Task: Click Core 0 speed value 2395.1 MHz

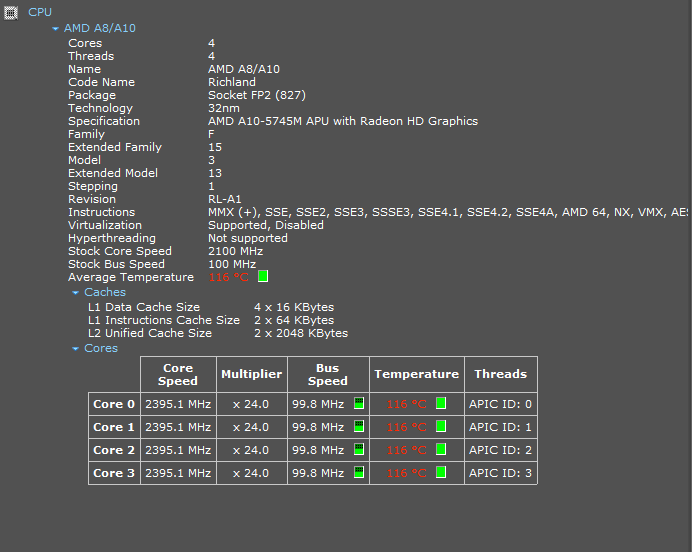Action: tap(178, 404)
